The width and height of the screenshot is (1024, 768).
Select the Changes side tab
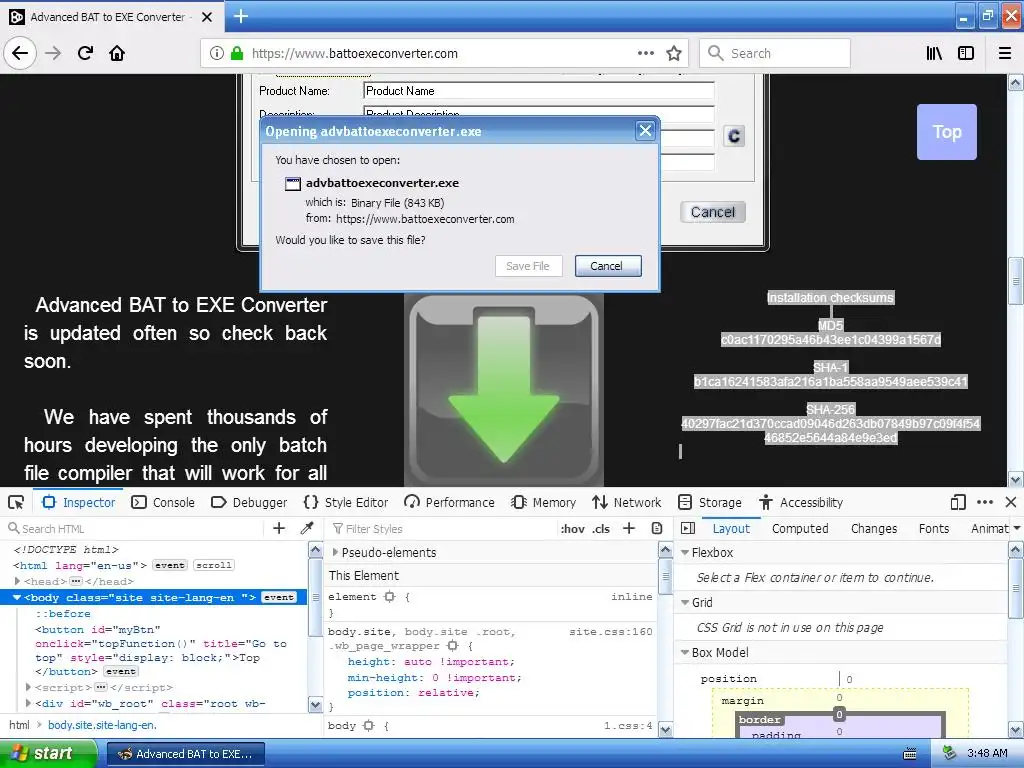click(x=874, y=528)
